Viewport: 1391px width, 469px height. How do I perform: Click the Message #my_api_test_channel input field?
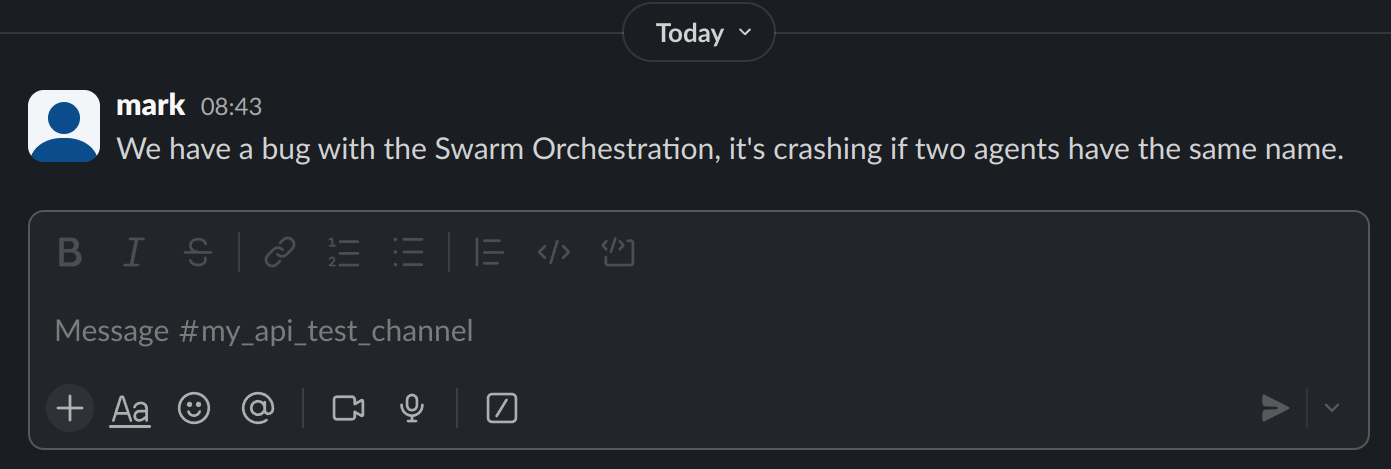point(600,331)
